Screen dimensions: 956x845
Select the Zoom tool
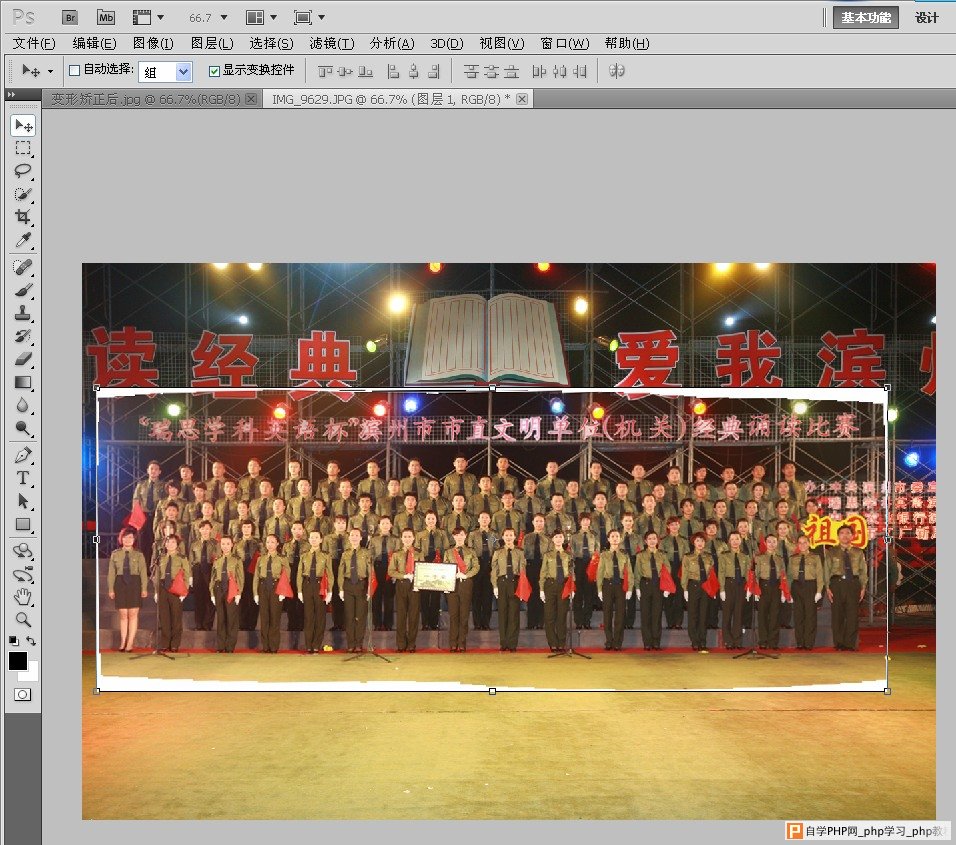click(23, 620)
